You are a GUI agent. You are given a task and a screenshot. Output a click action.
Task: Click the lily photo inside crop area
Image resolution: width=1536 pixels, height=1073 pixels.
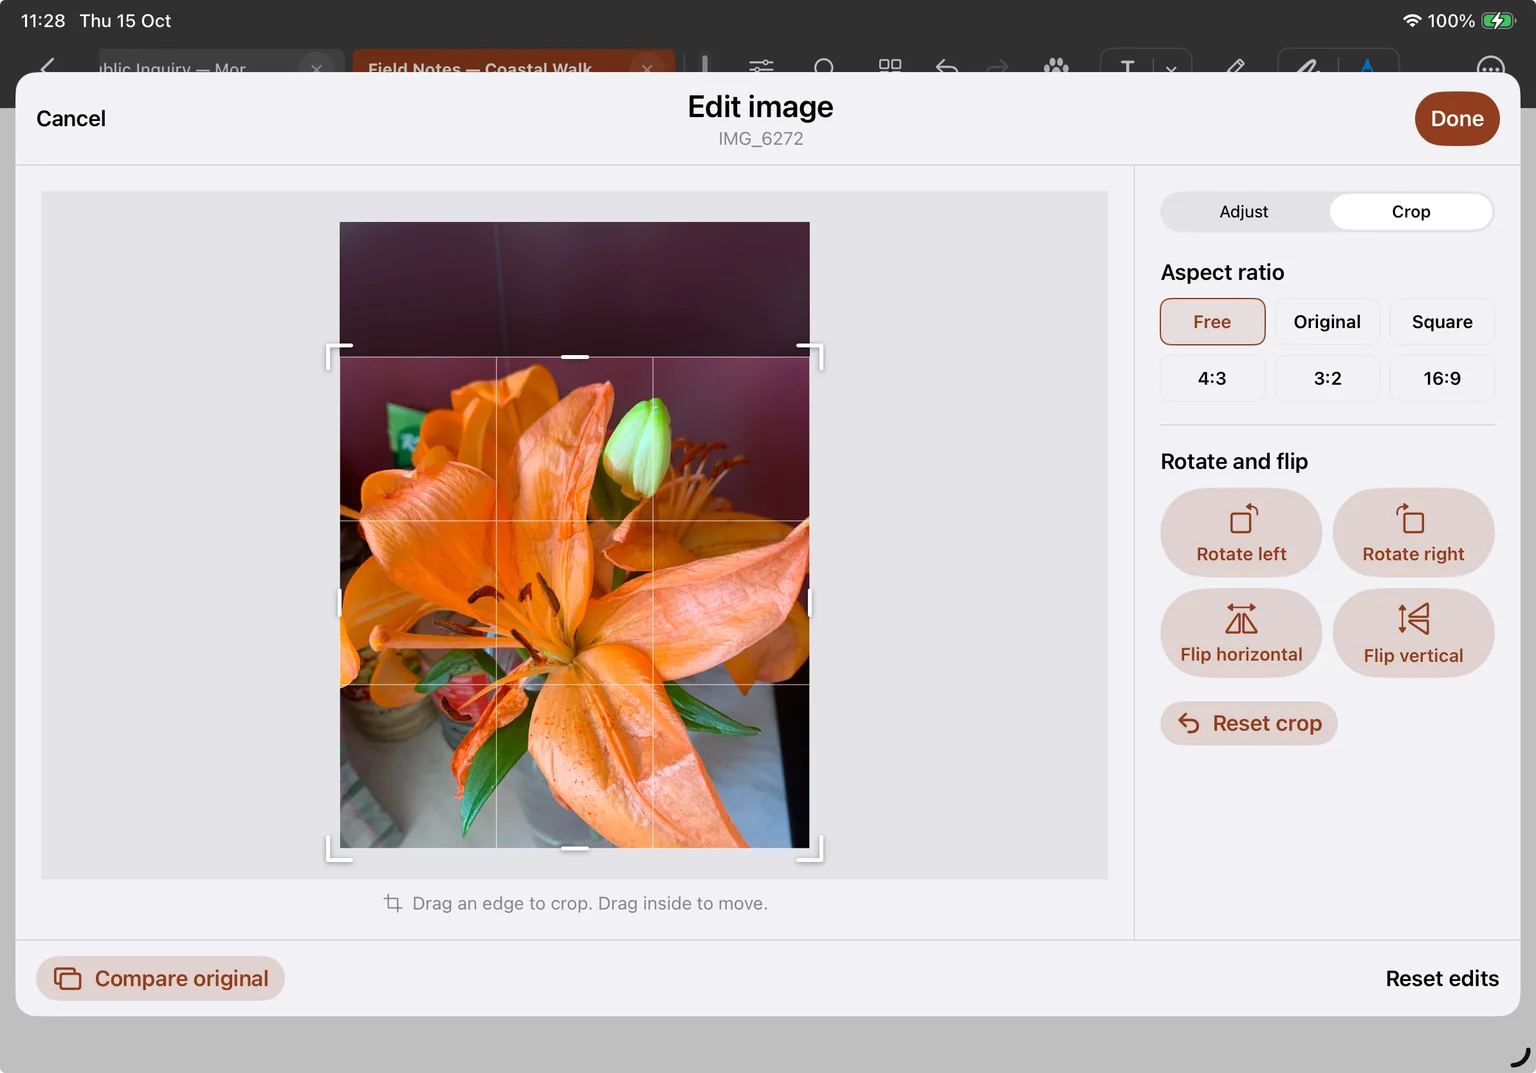(575, 602)
